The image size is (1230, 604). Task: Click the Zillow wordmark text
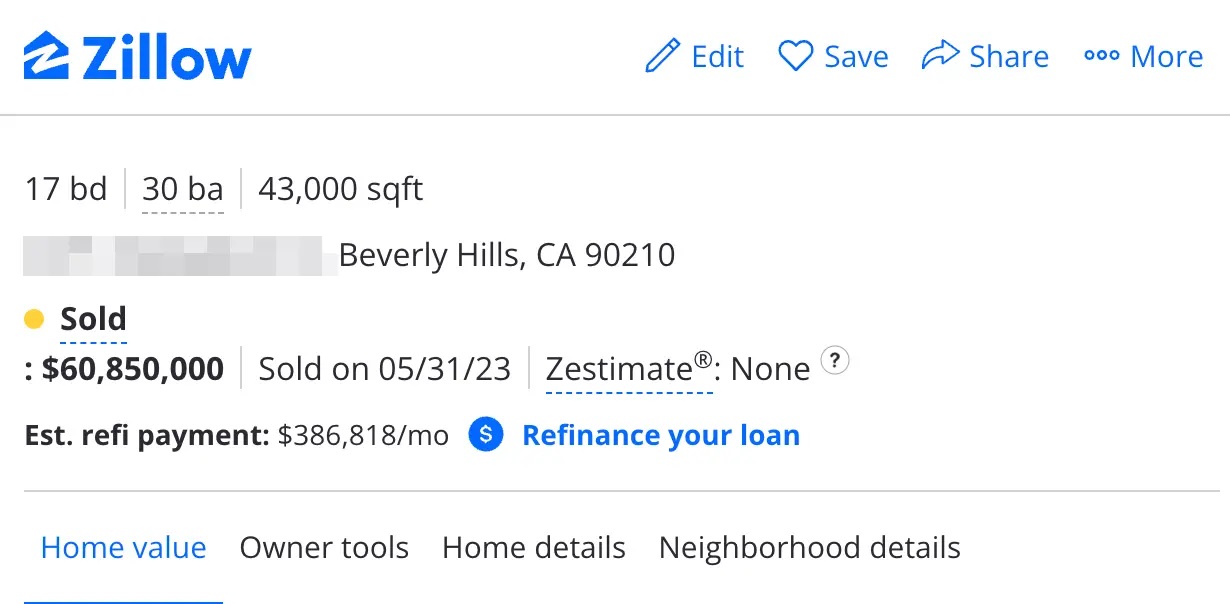click(x=166, y=58)
